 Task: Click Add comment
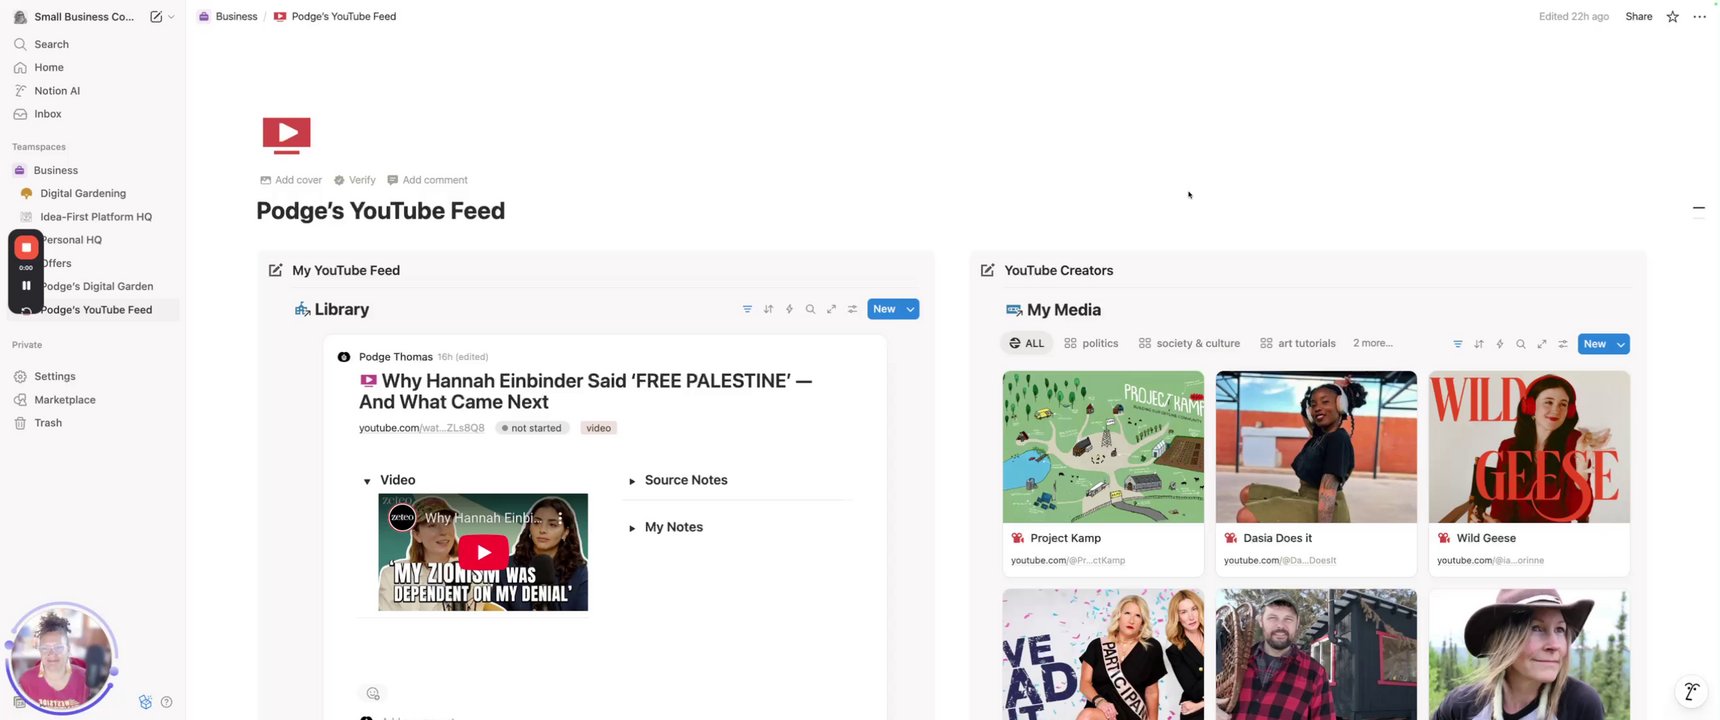coord(427,180)
